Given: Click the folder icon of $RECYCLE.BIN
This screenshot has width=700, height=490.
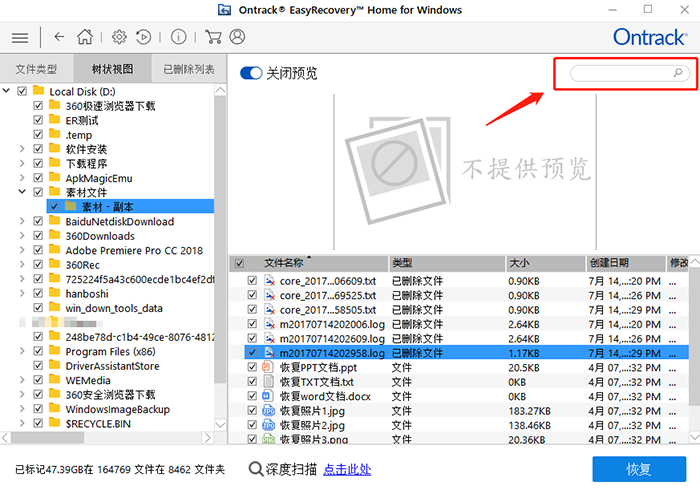Looking at the screenshot, I should (x=54, y=422).
